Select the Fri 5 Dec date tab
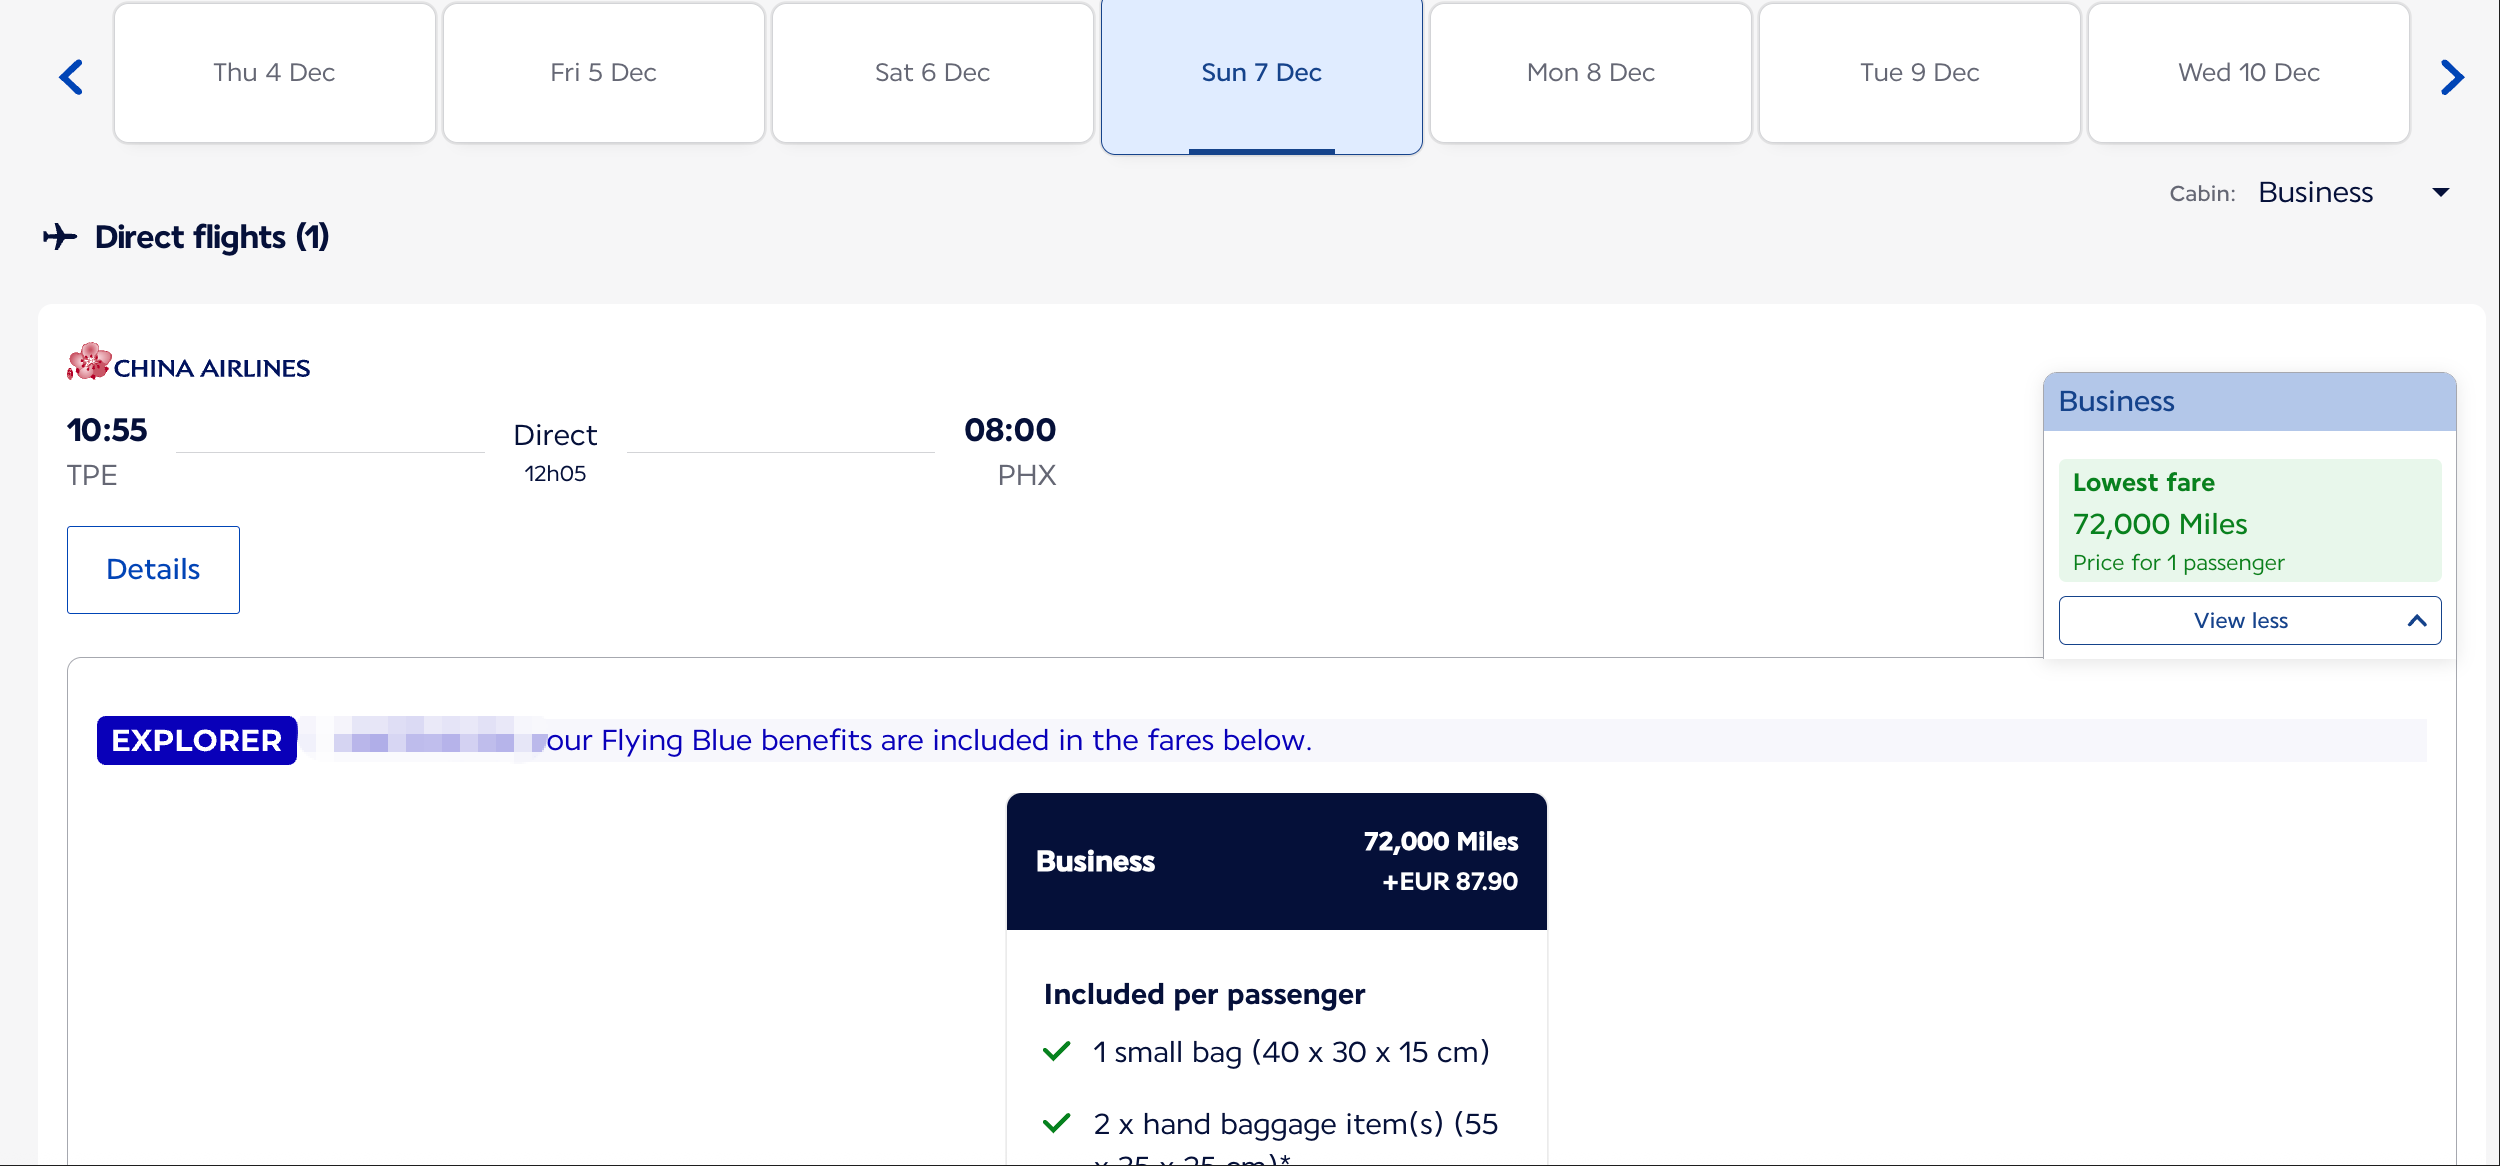Viewport: 2500px width, 1166px height. [603, 73]
